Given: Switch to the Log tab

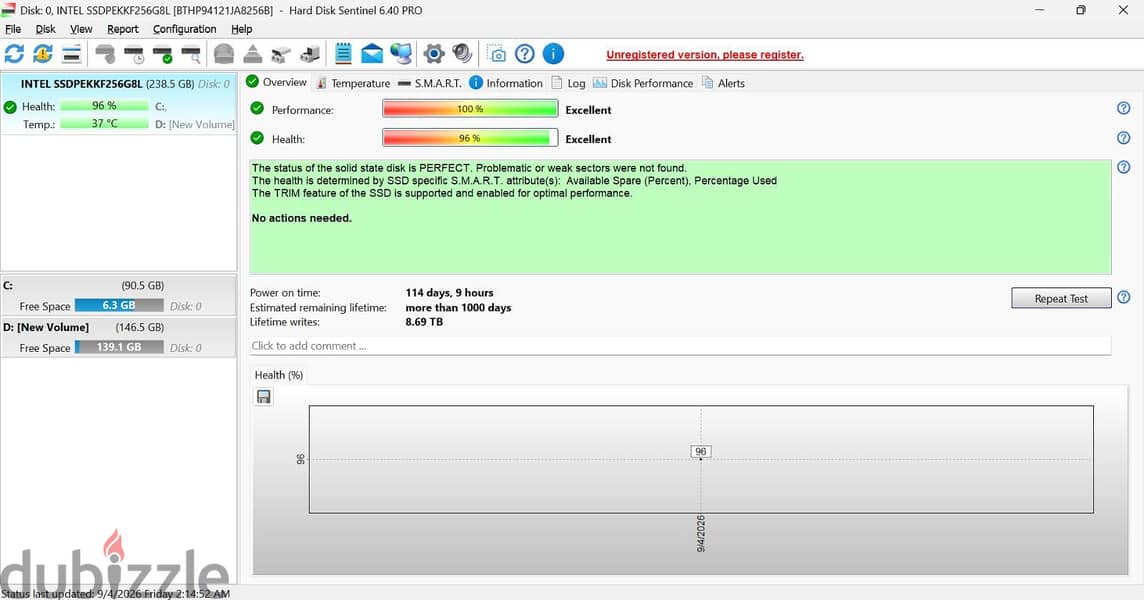Looking at the screenshot, I should point(568,83).
